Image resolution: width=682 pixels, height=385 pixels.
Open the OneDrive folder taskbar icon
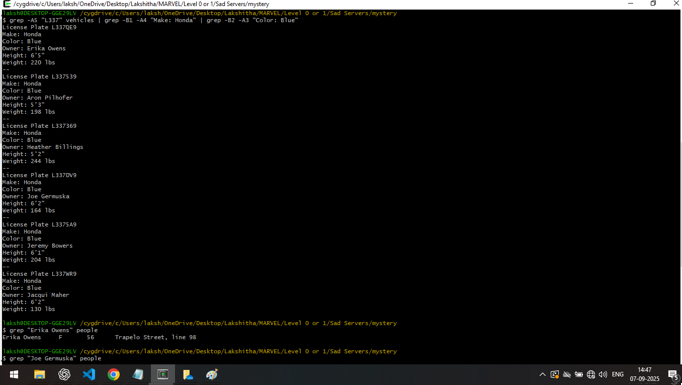(187, 375)
